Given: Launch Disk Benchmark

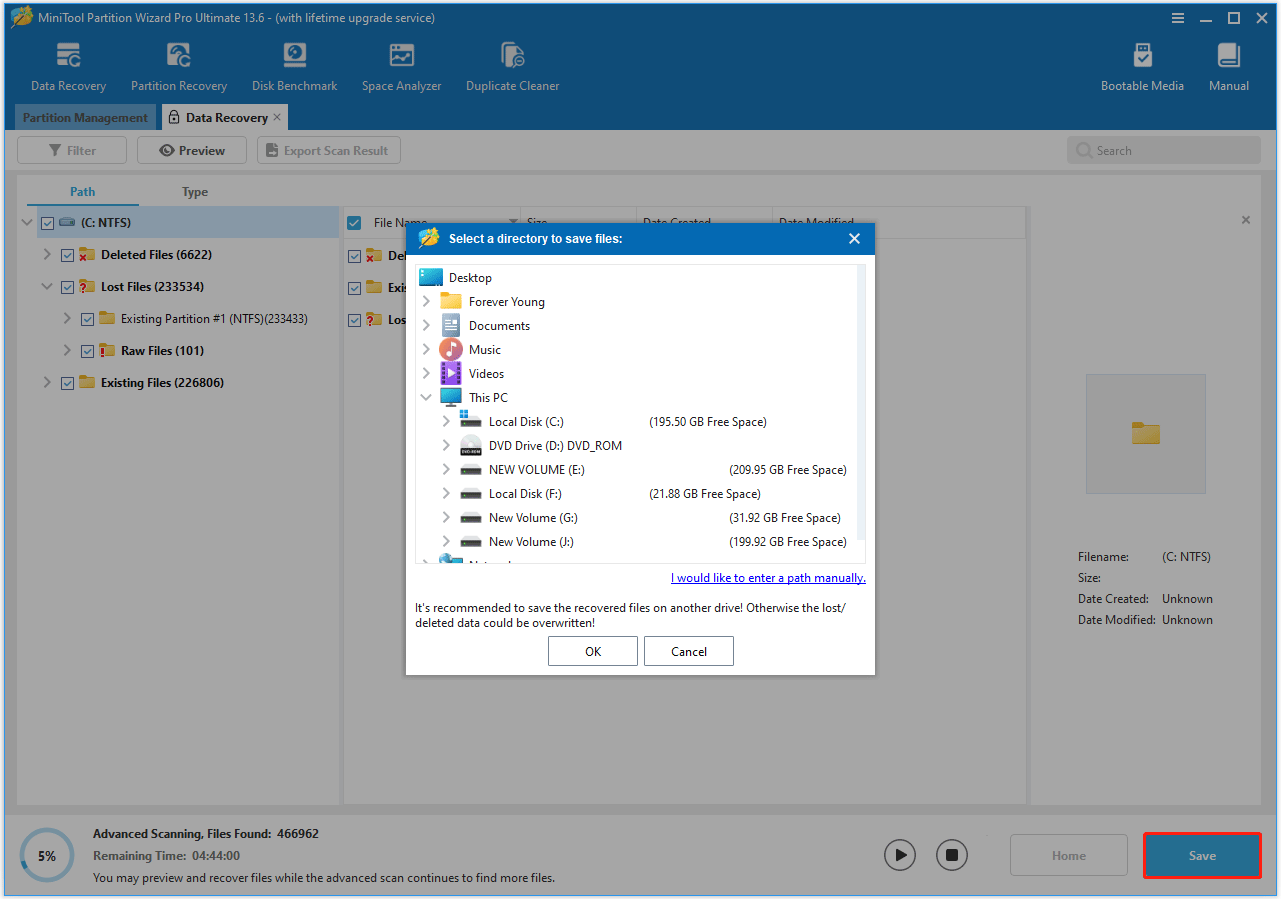Looking at the screenshot, I should point(294,65).
